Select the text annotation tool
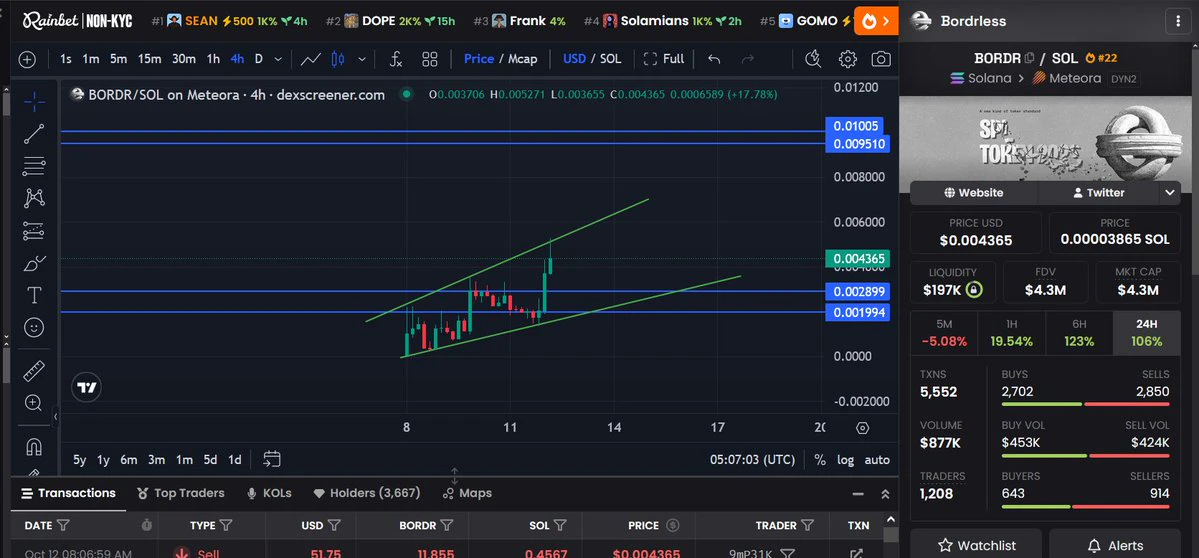This screenshot has width=1199, height=558. click(34, 295)
